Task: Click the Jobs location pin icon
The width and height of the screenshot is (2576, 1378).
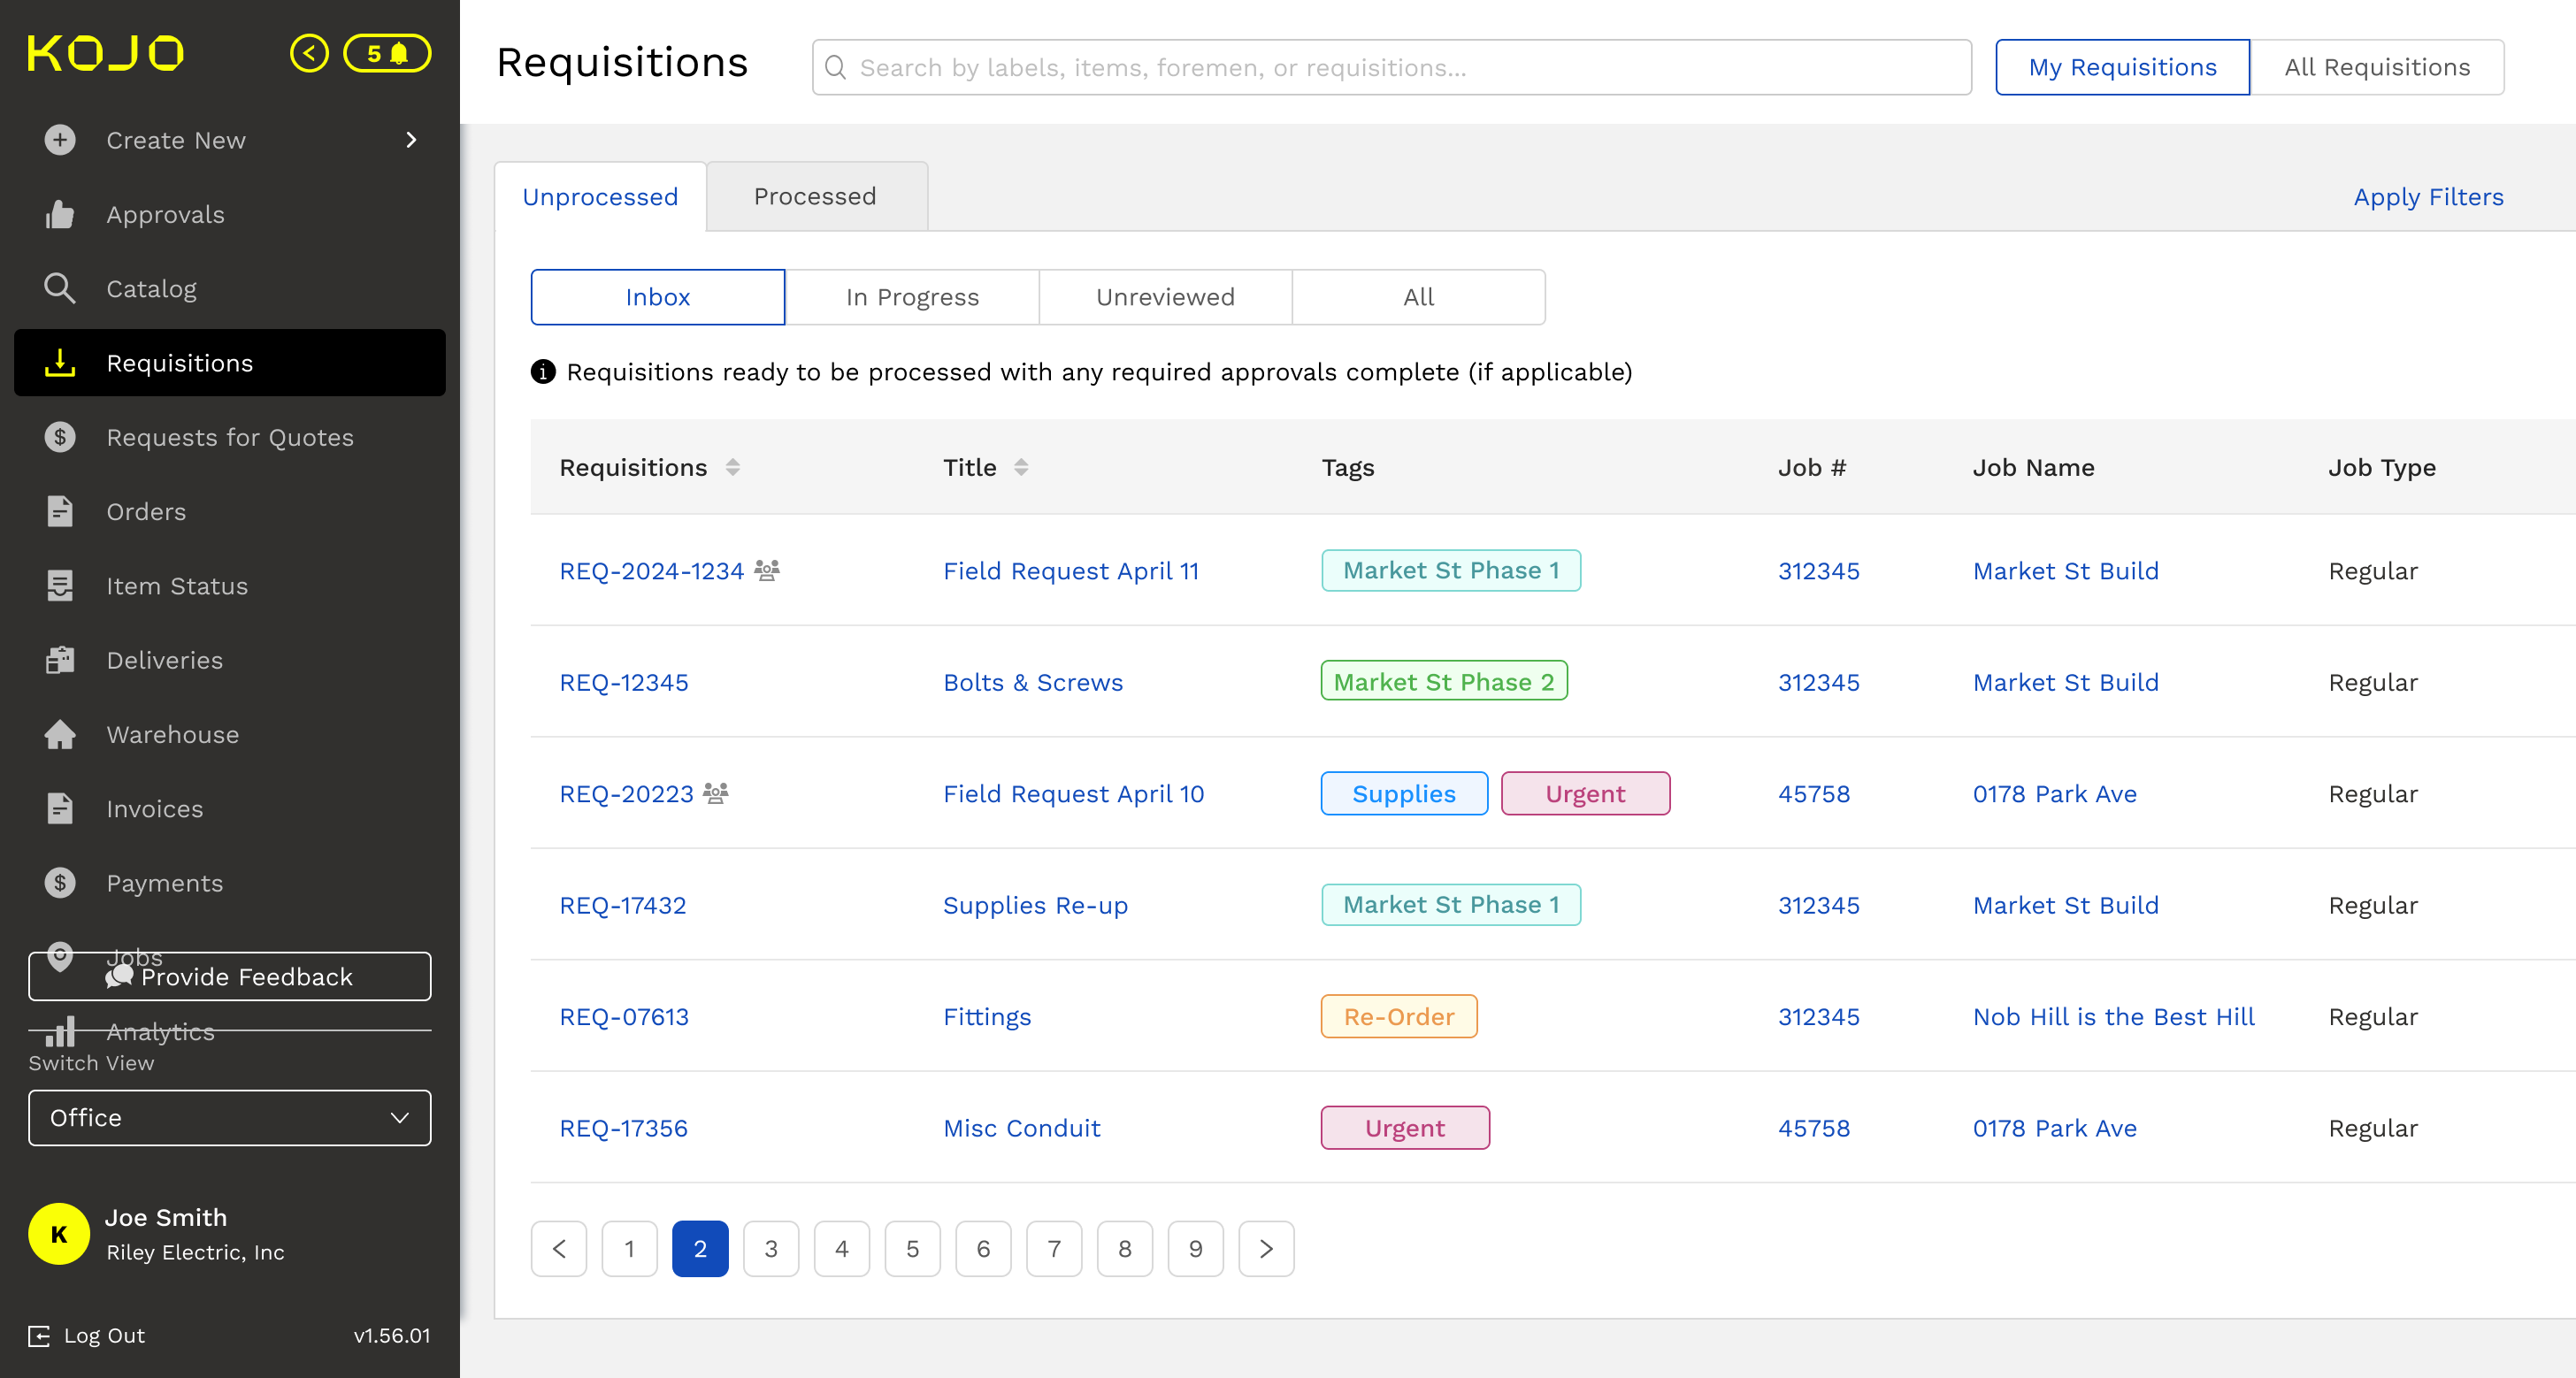Action: tap(60, 956)
